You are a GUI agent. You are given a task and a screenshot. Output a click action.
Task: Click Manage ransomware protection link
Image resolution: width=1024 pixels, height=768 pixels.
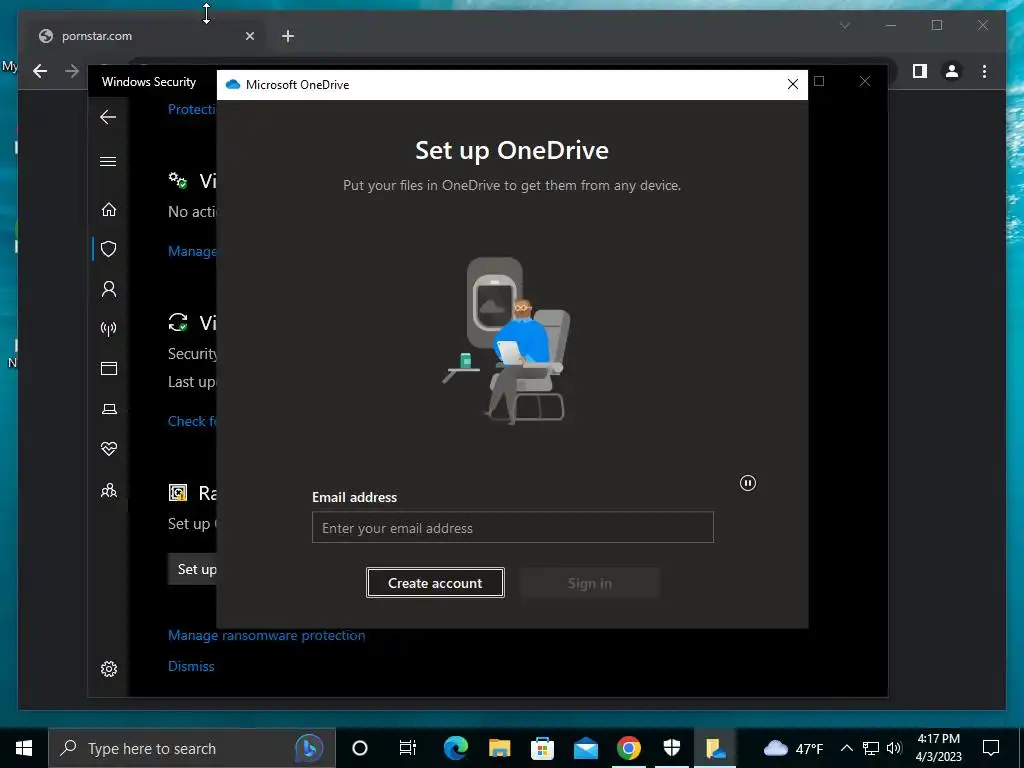click(266, 635)
